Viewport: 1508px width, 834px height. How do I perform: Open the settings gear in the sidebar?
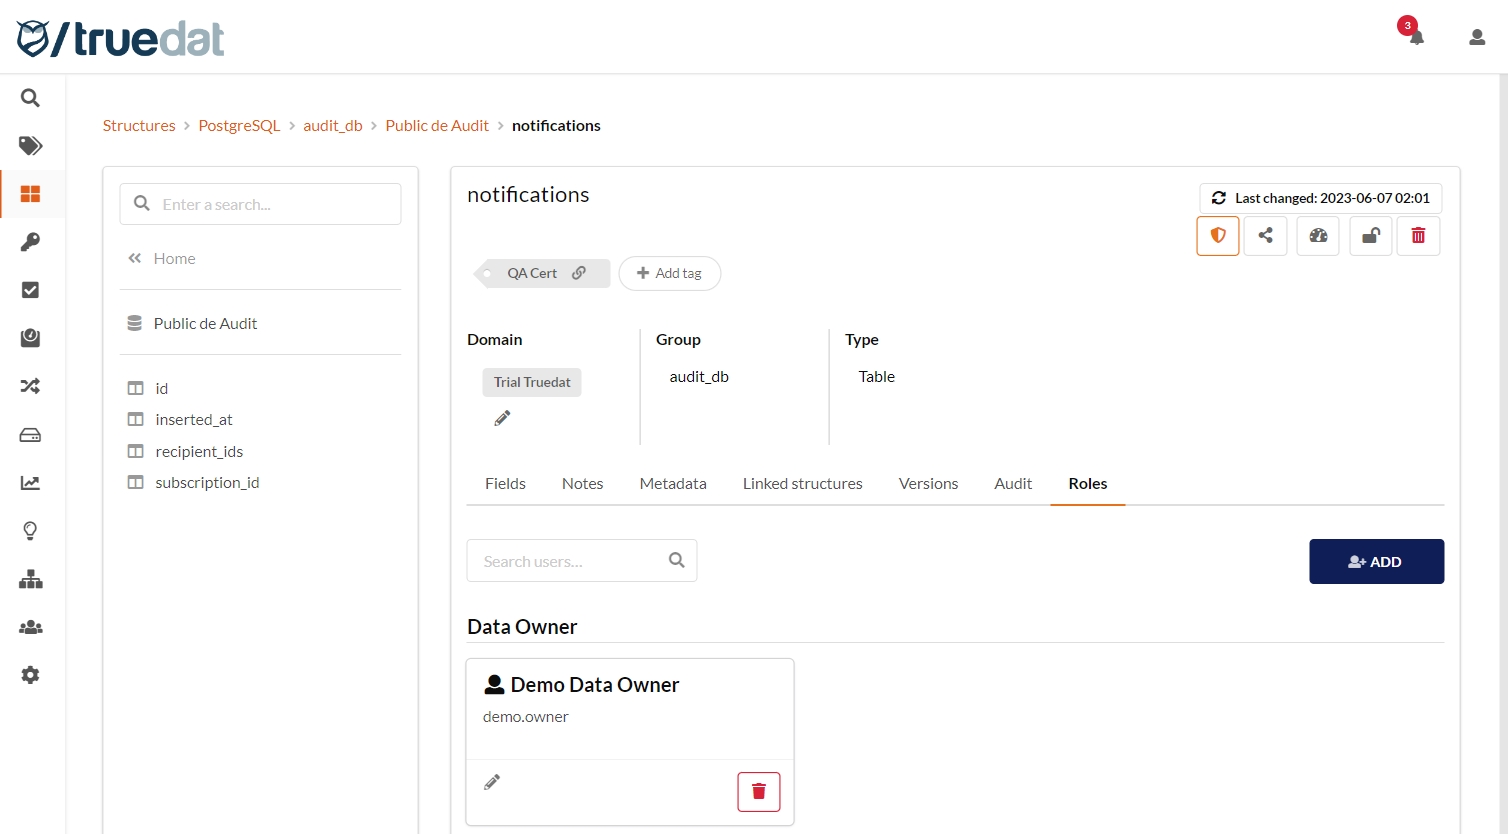click(x=31, y=675)
